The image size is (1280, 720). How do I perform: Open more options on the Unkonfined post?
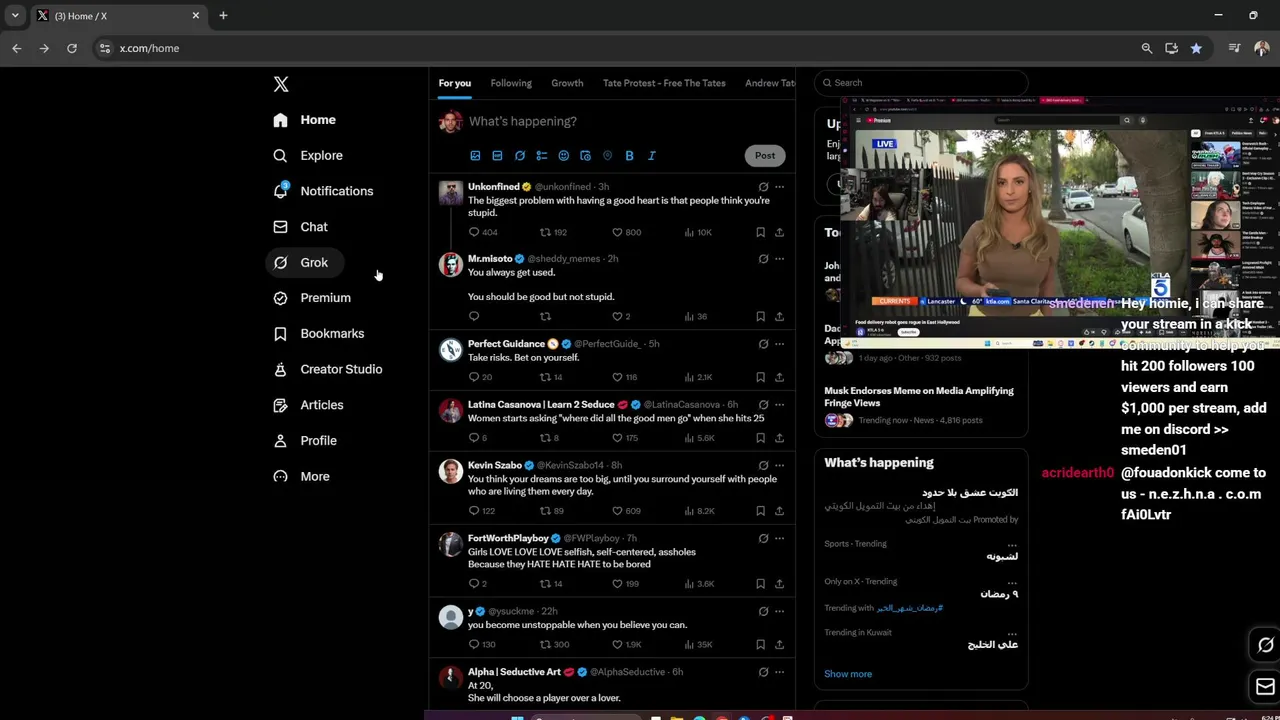(x=779, y=187)
